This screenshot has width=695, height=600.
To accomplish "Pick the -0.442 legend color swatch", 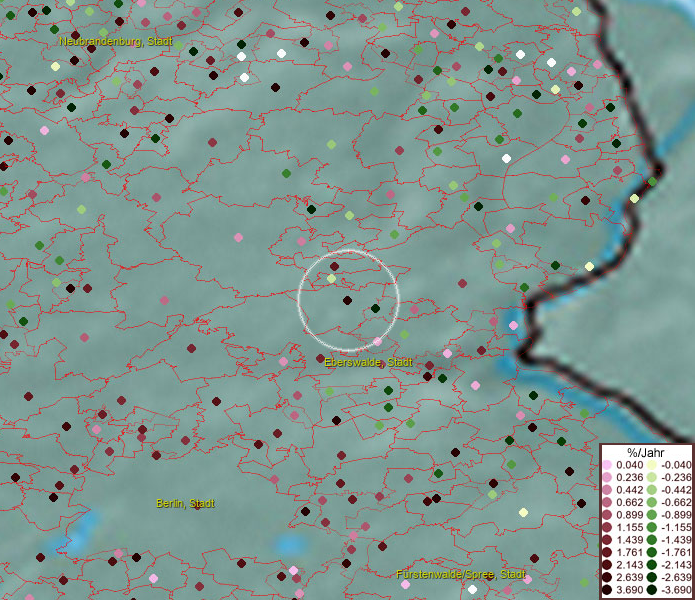I will [652, 490].
